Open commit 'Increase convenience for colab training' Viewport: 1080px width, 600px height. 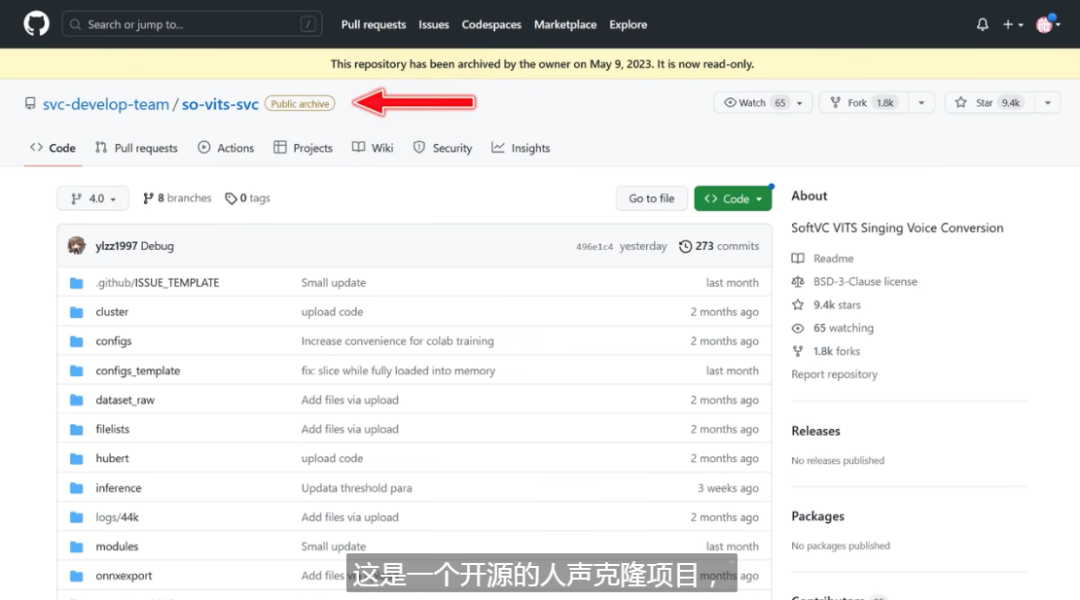[x=397, y=341]
